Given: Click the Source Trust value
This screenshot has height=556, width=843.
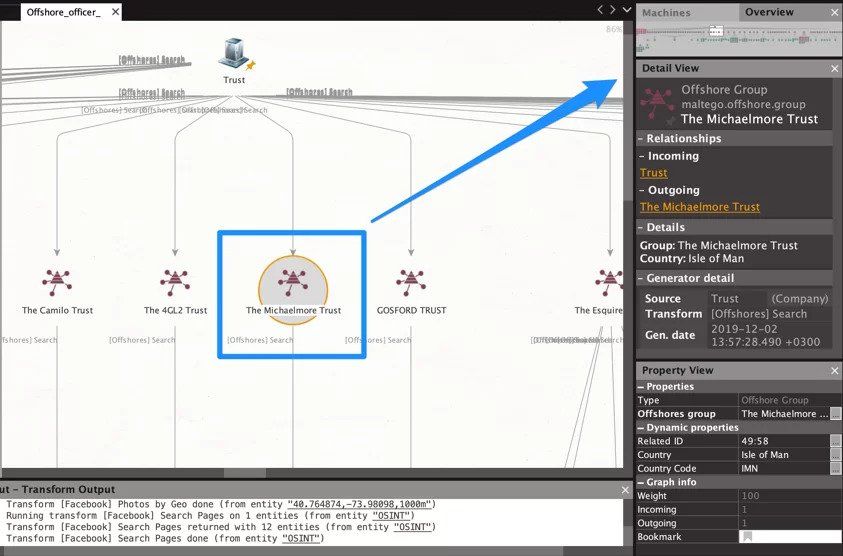Looking at the screenshot, I should [x=724, y=299].
